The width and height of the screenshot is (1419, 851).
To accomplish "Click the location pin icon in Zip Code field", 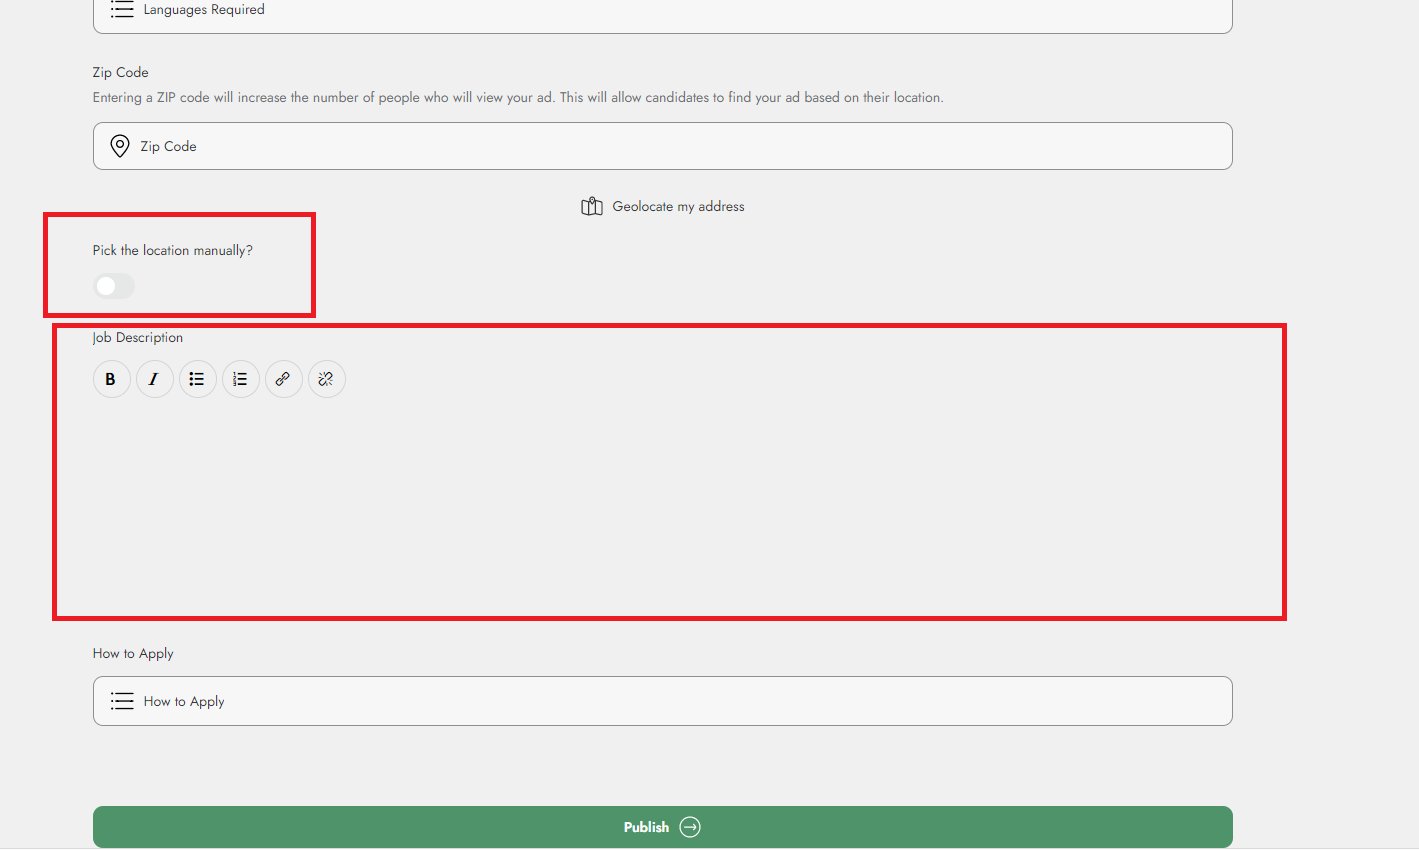I will click(120, 146).
